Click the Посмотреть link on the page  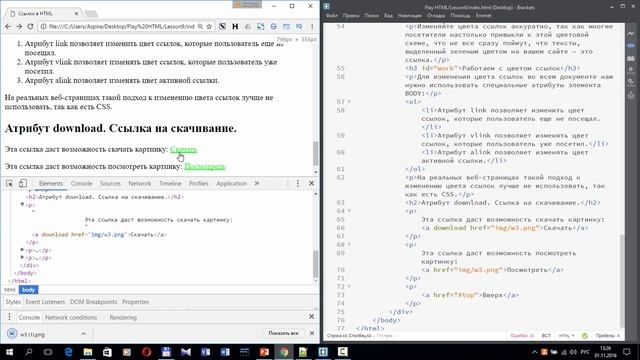tap(204, 167)
